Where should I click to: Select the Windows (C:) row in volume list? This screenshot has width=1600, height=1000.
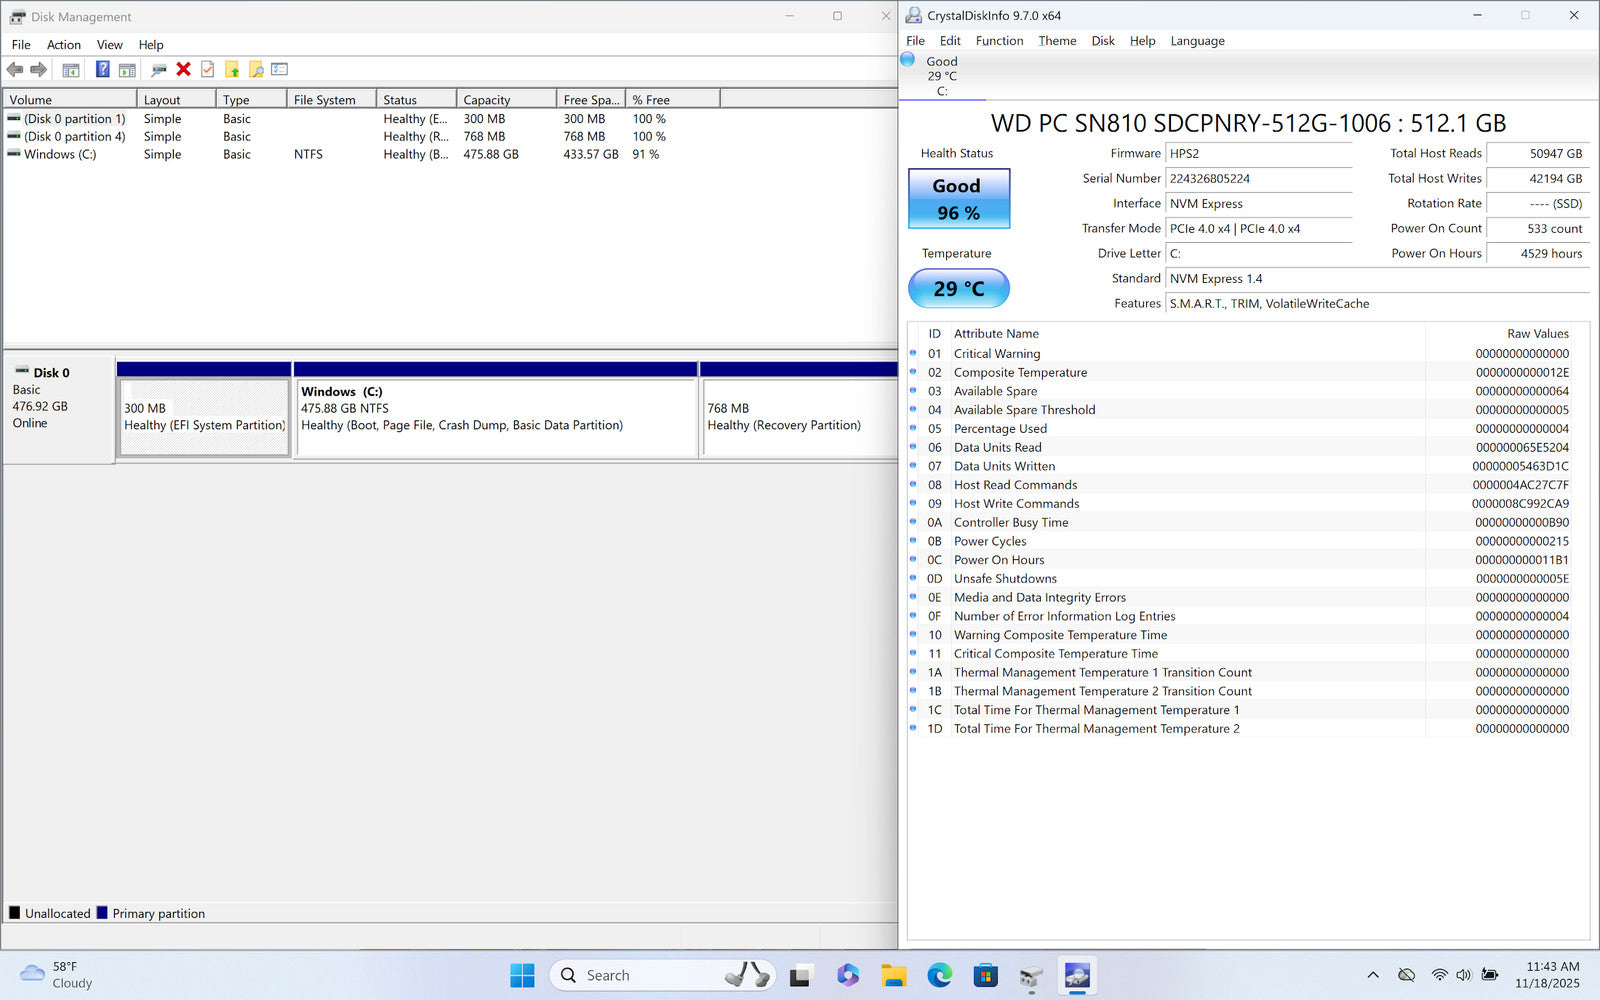pos(60,155)
